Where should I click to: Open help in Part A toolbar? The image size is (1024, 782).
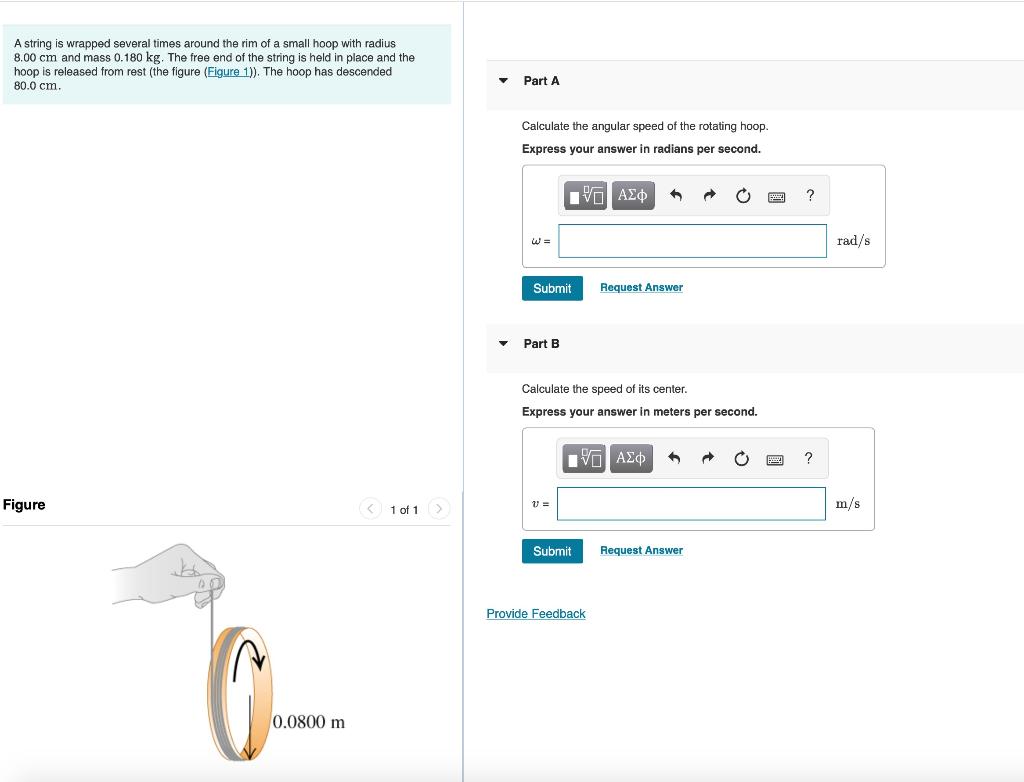pos(810,195)
